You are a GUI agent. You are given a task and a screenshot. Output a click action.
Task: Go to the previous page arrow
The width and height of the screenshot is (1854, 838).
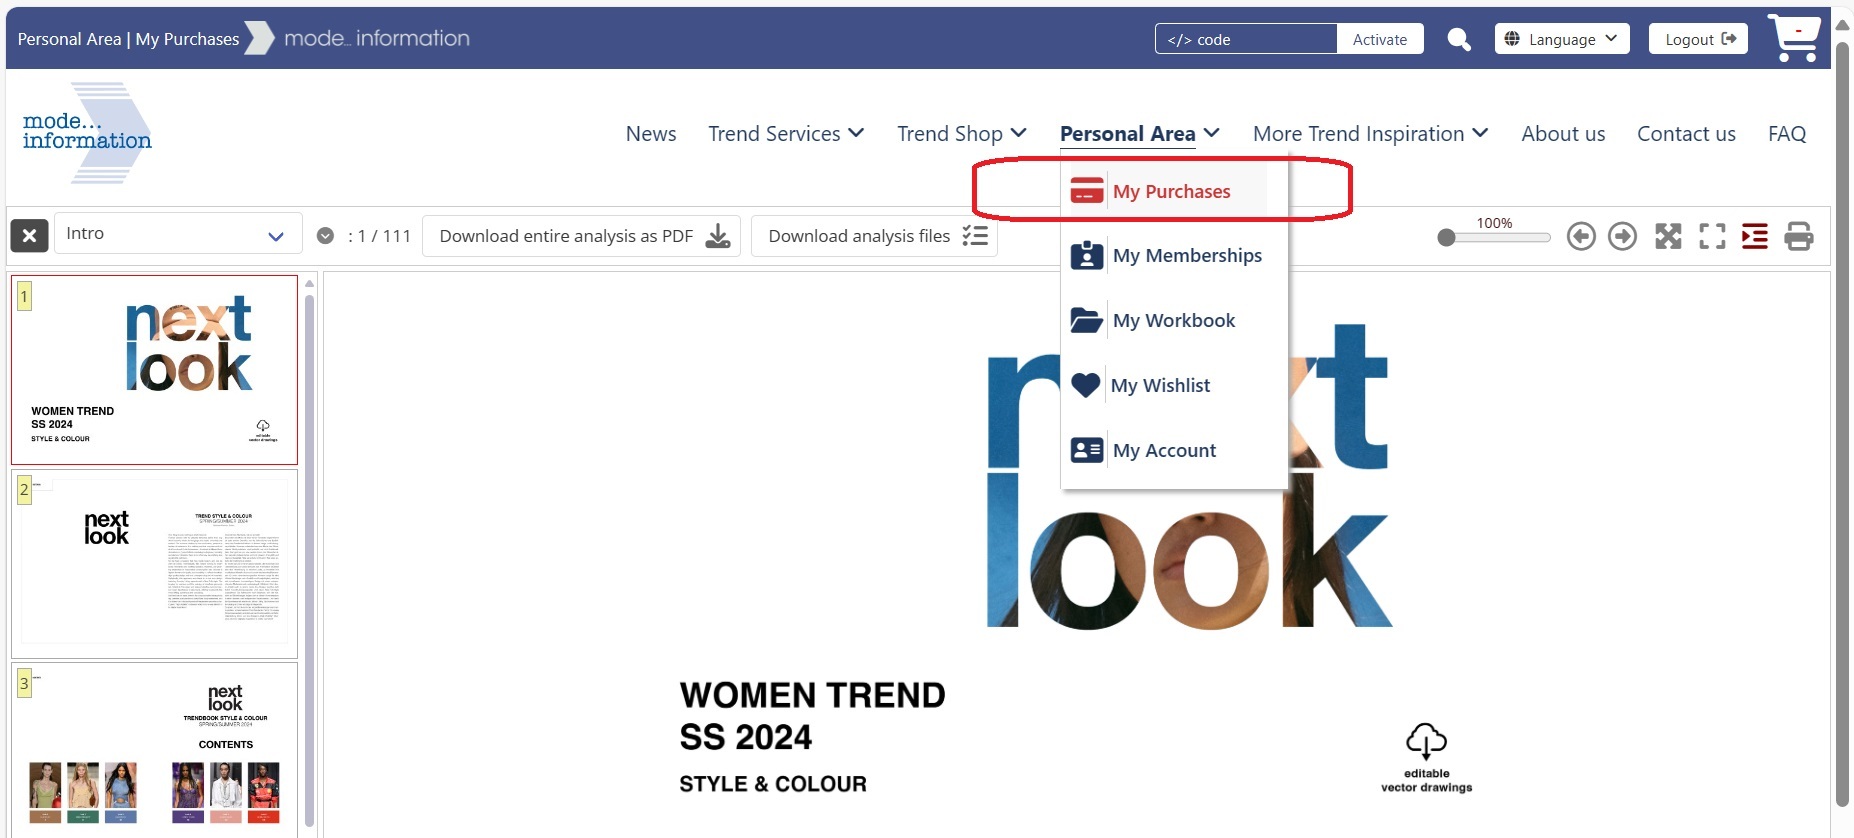[x=1581, y=236]
